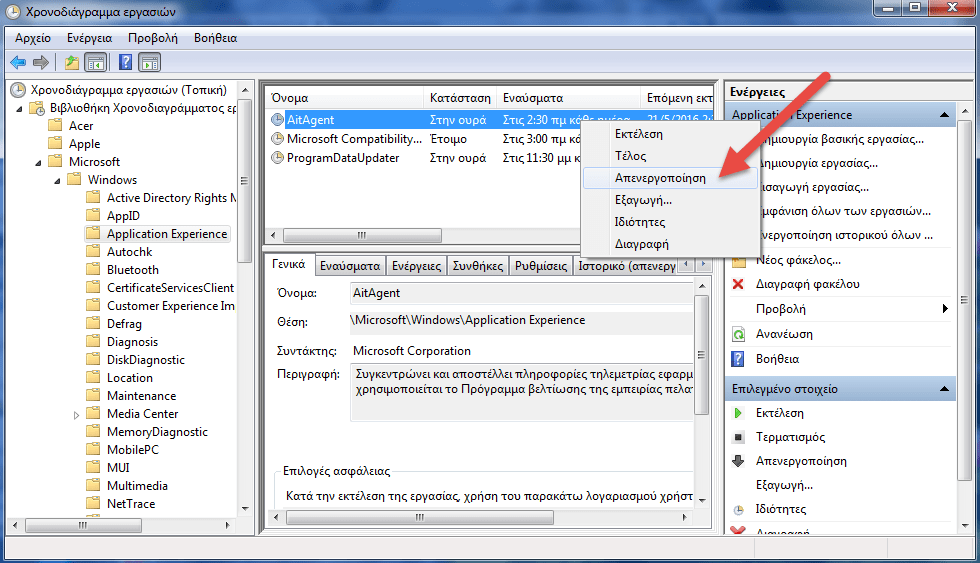This screenshot has height=563, width=980.
Task: Open the Αρχείο menu in the menu bar
Action: pyautogui.click(x=33, y=38)
